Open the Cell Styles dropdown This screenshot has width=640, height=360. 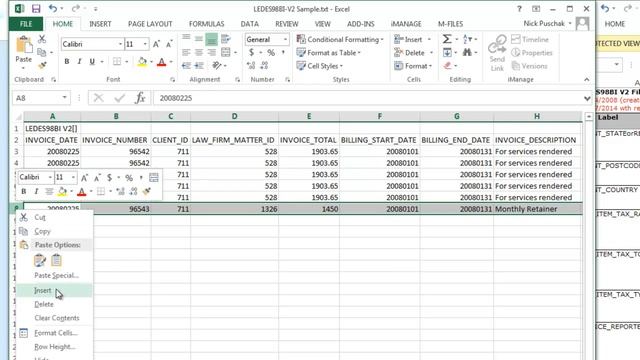(x=320, y=66)
